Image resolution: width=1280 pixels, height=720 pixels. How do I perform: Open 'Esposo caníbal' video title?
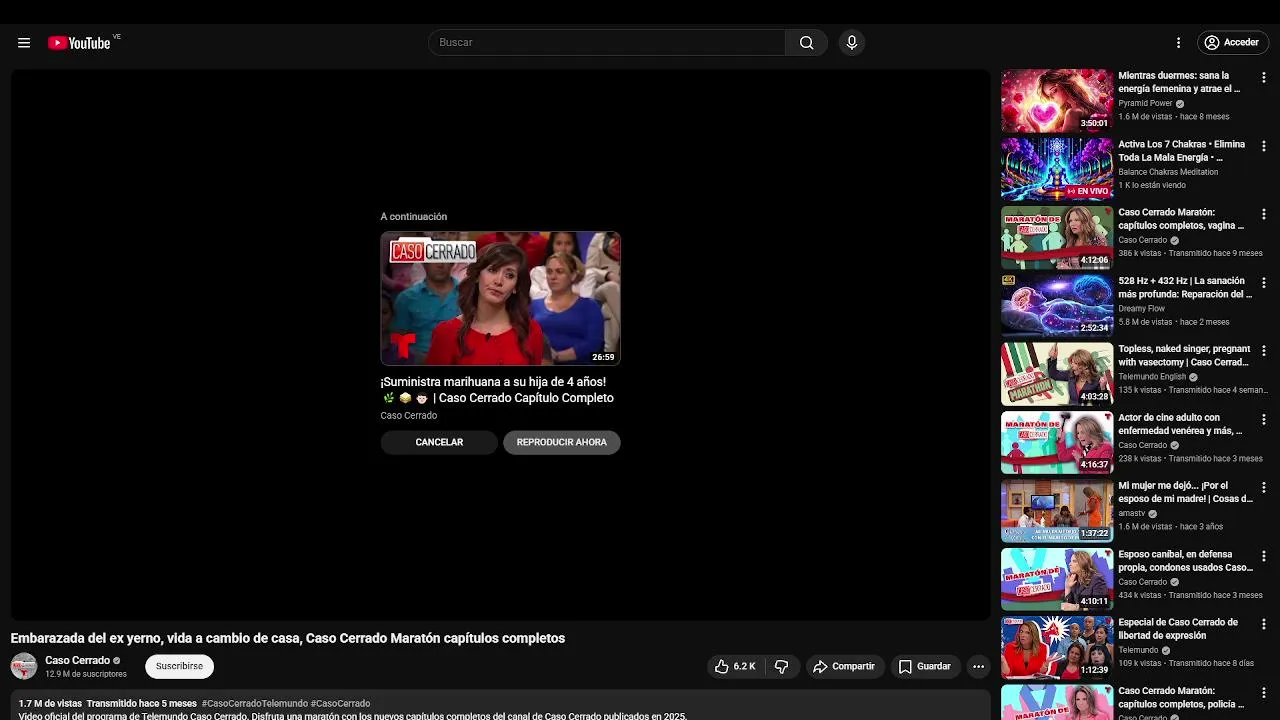[x=1185, y=561]
